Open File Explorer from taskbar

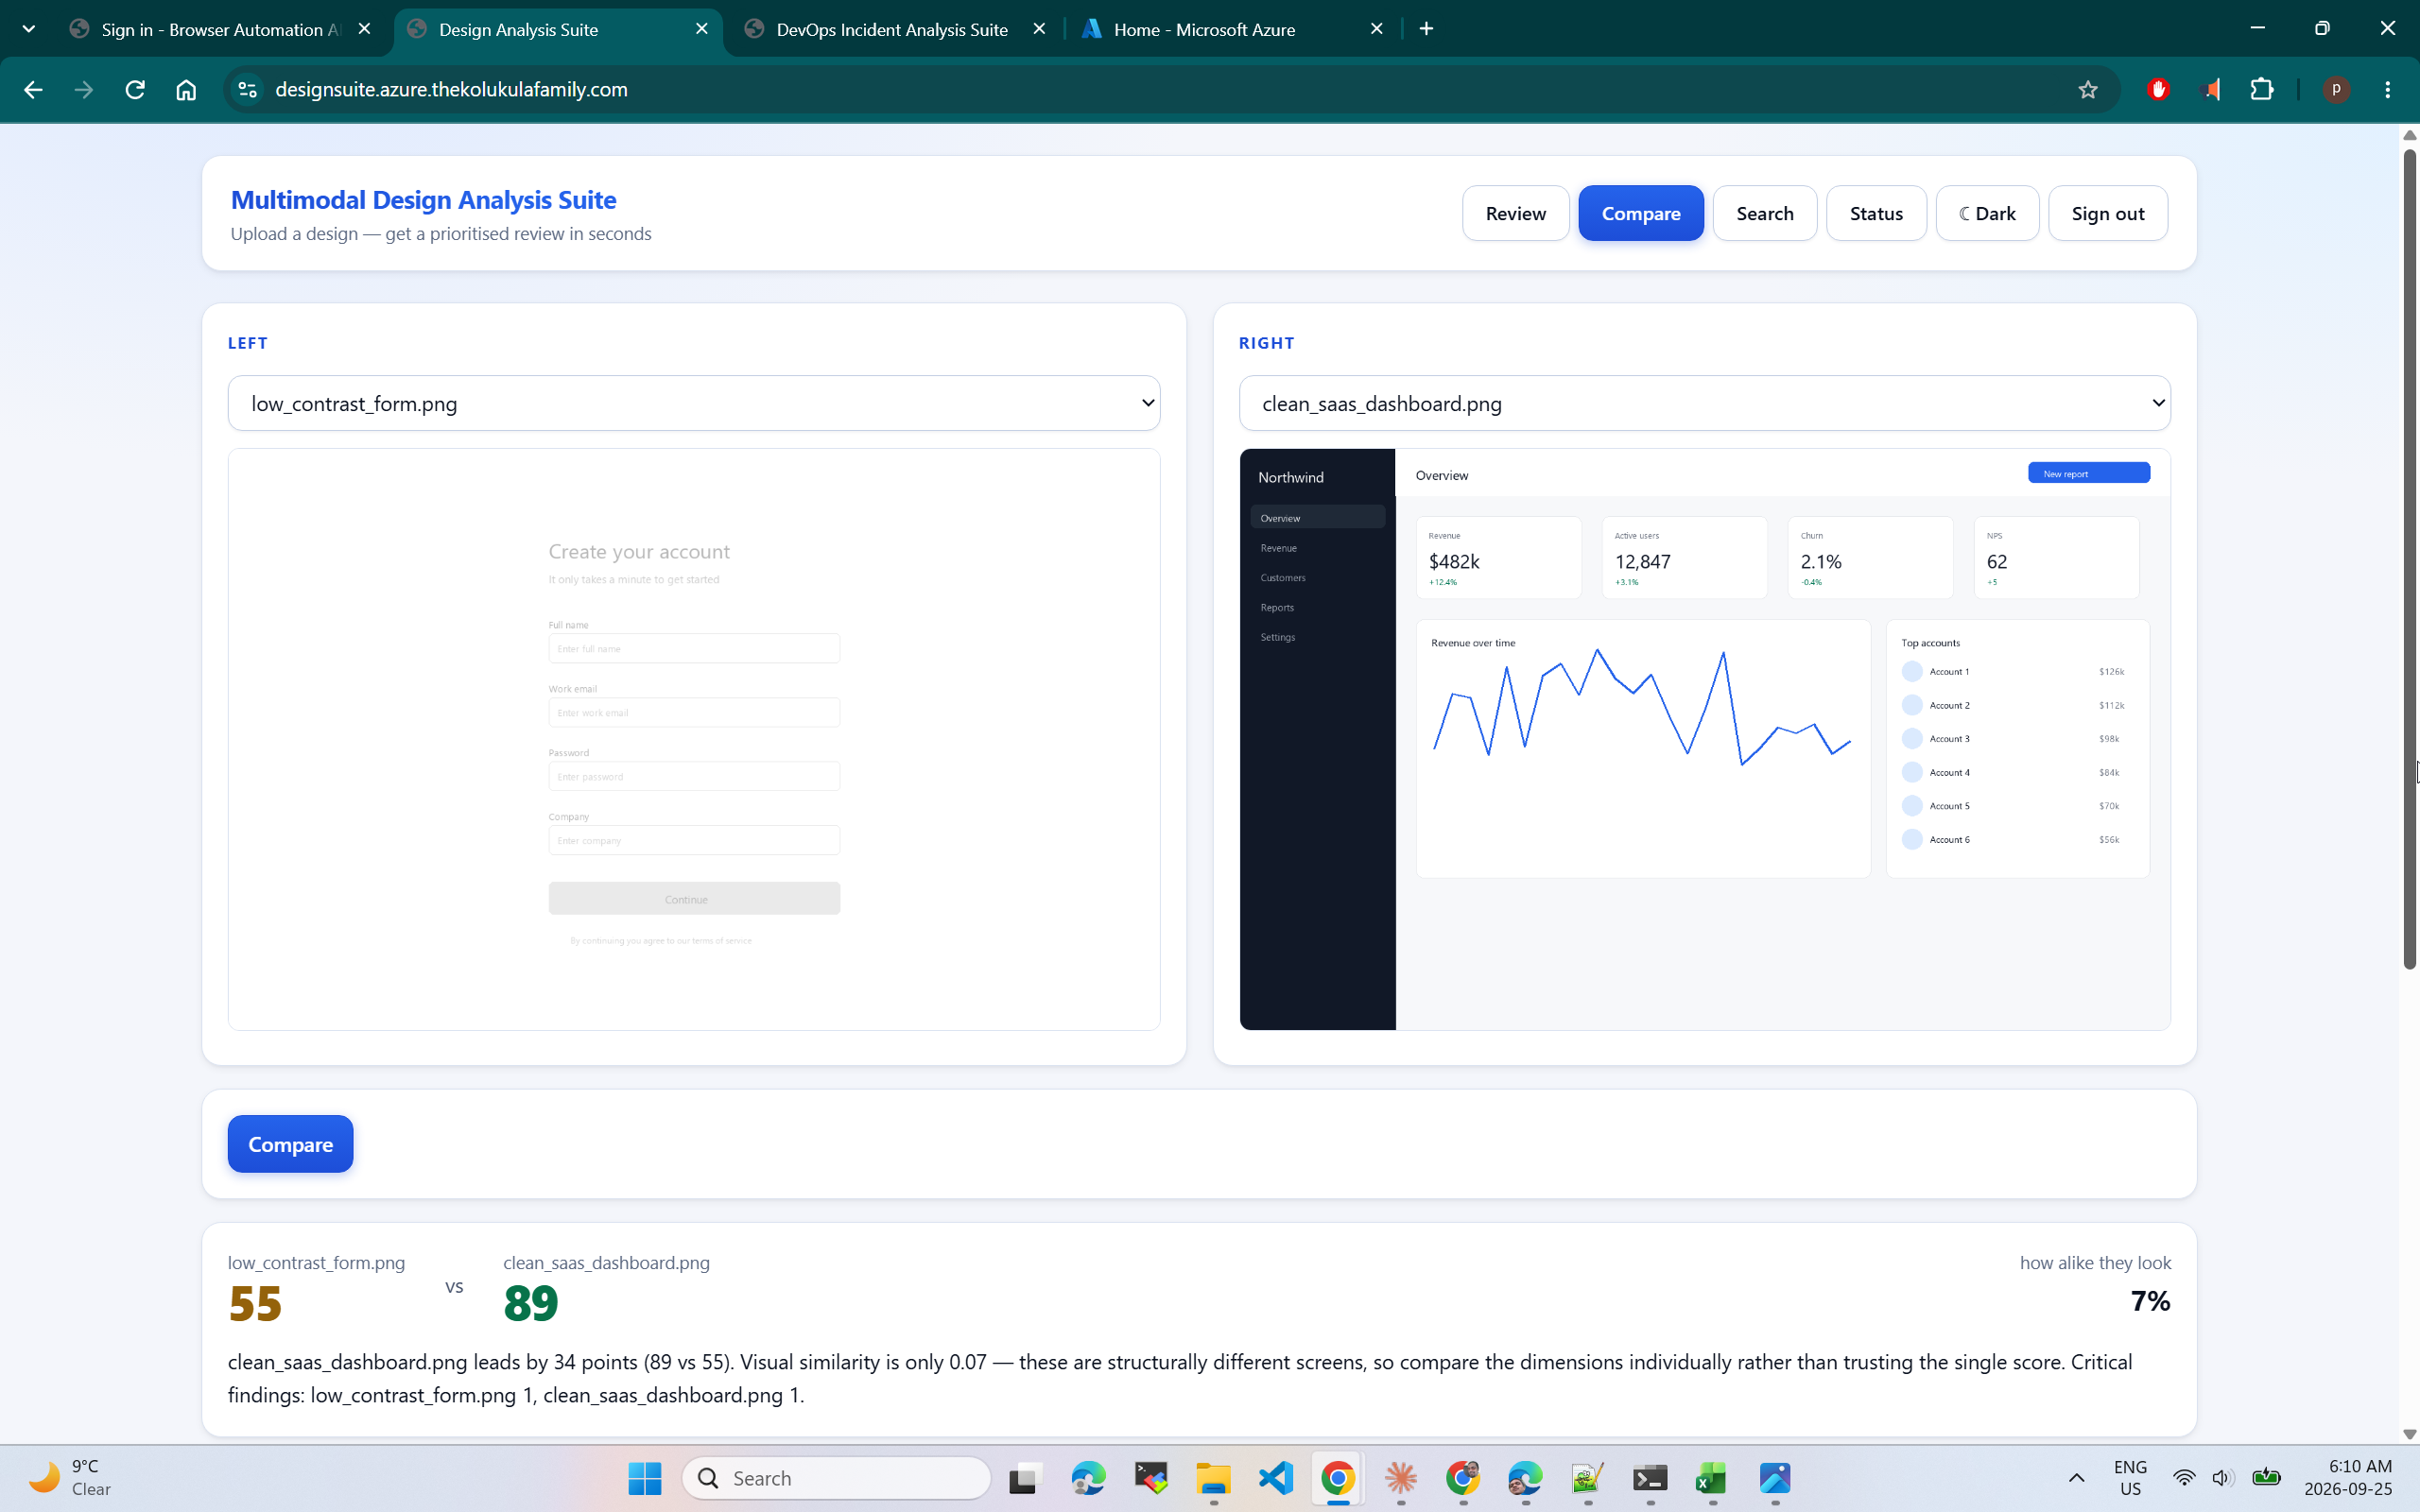[x=1213, y=1478]
